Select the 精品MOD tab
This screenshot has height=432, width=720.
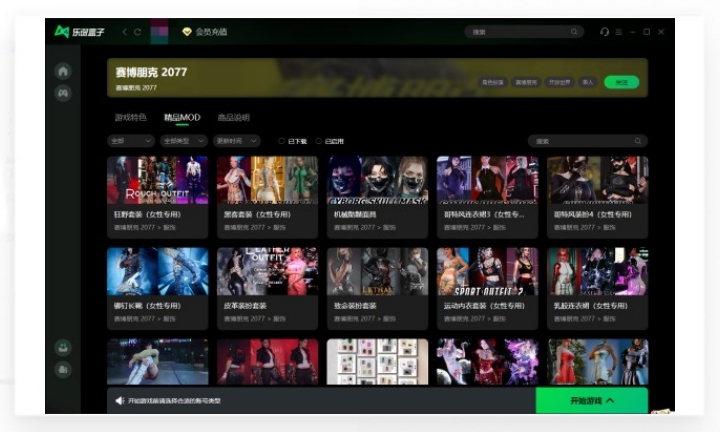coord(182,118)
